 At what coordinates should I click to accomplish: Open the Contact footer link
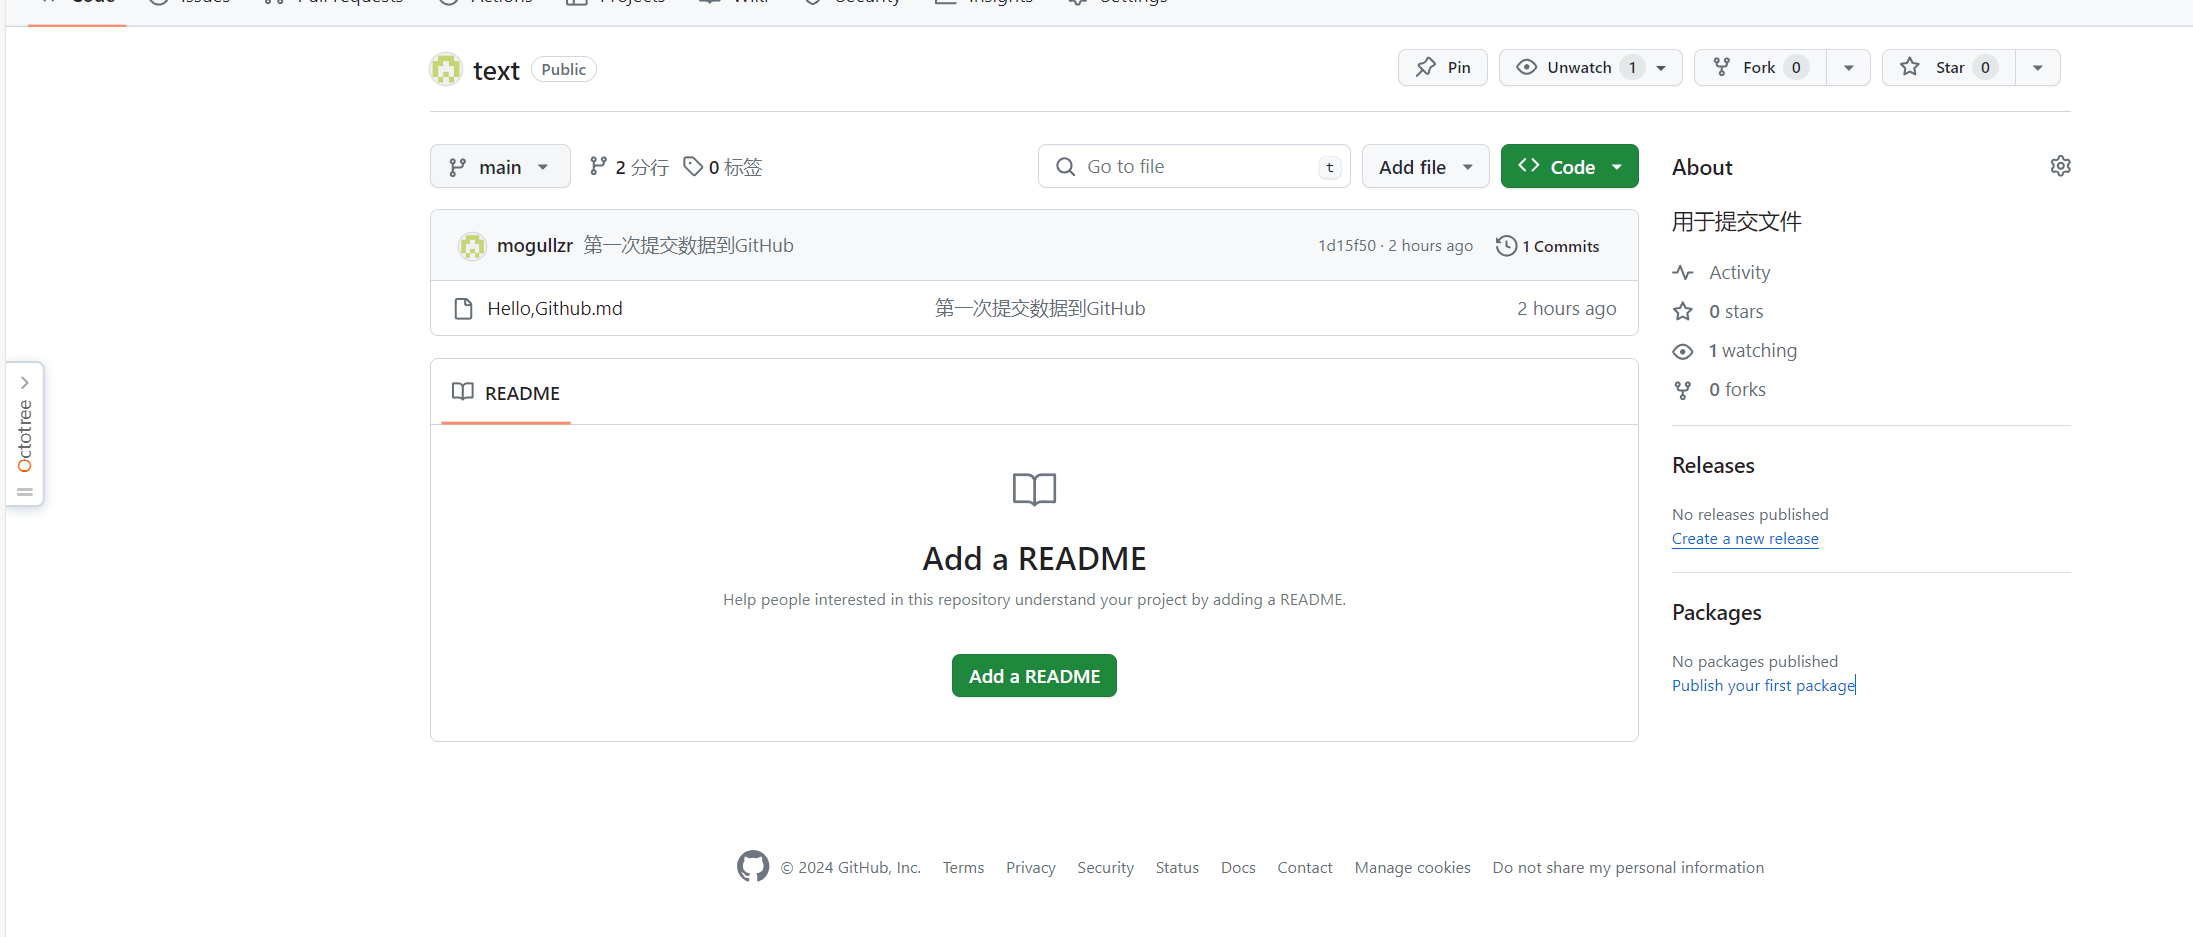[1305, 868]
